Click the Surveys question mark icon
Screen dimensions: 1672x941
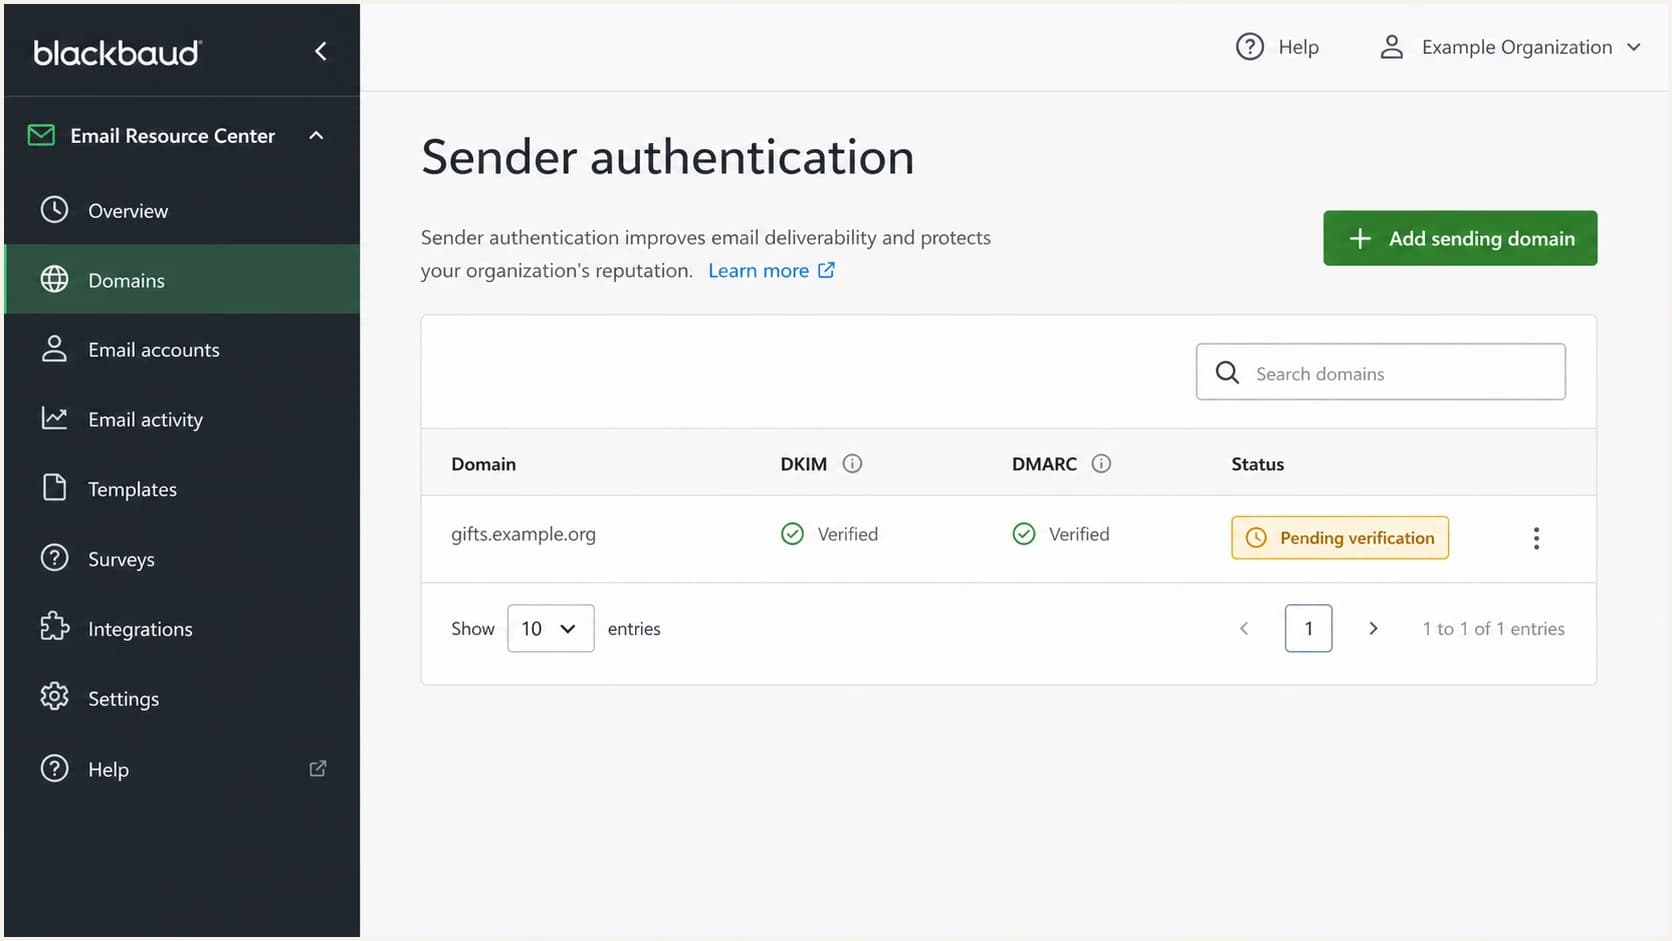[54, 557]
